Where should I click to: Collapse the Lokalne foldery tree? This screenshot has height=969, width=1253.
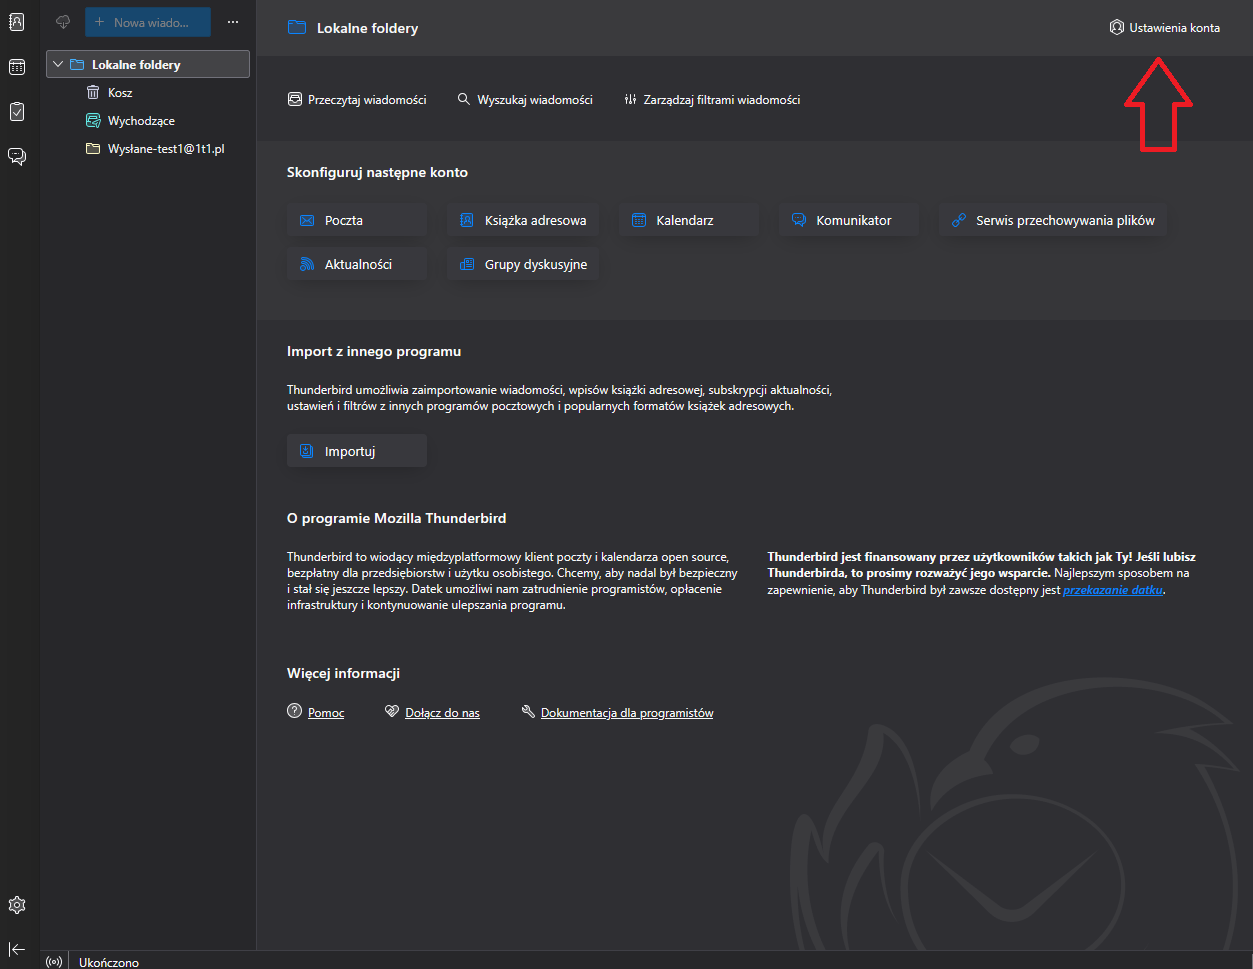[57, 65]
